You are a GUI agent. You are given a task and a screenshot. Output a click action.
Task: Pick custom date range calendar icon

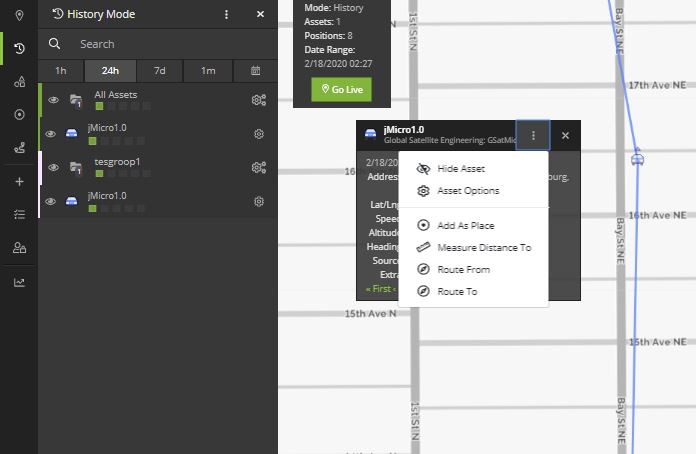pos(255,71)
